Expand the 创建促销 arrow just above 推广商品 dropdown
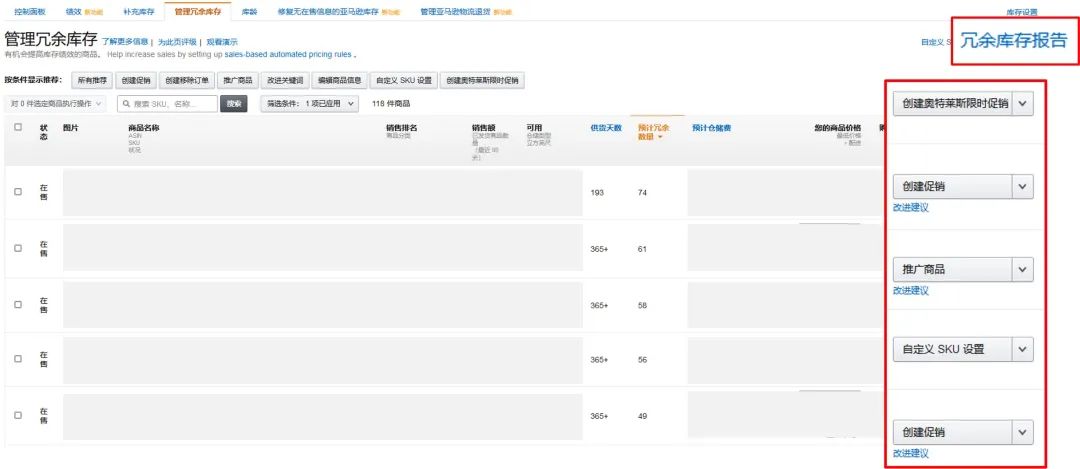Screen dimensions: 1080x469 (1022, 186)
